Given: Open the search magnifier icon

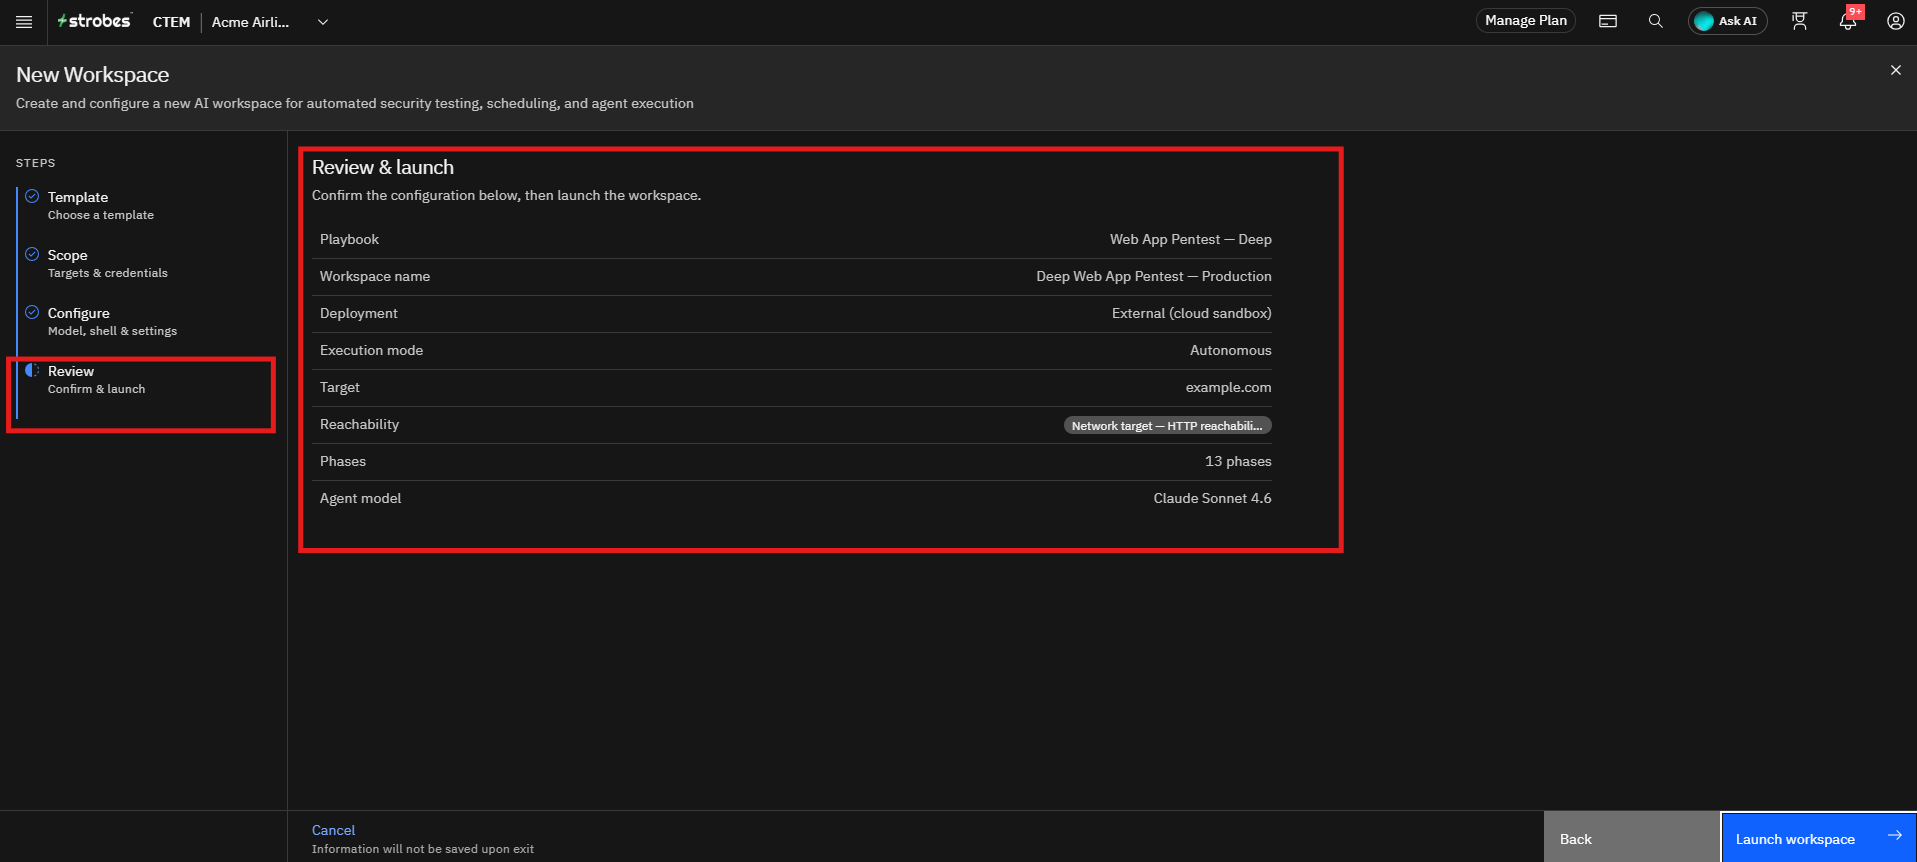Looking at the screenshot, I should point(1656,21).
